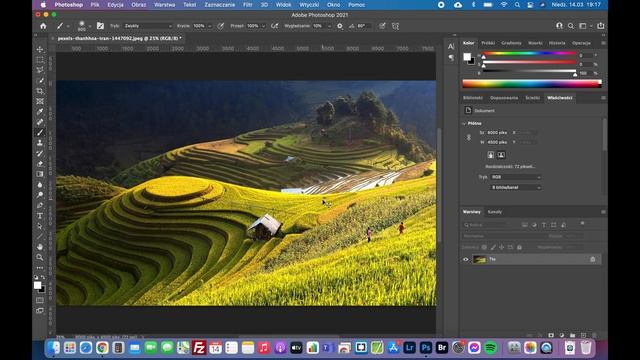Switch to the Kanały tab
Viewport: 640px width, 360px height.
pyautogui.click(x=495, y=212)
